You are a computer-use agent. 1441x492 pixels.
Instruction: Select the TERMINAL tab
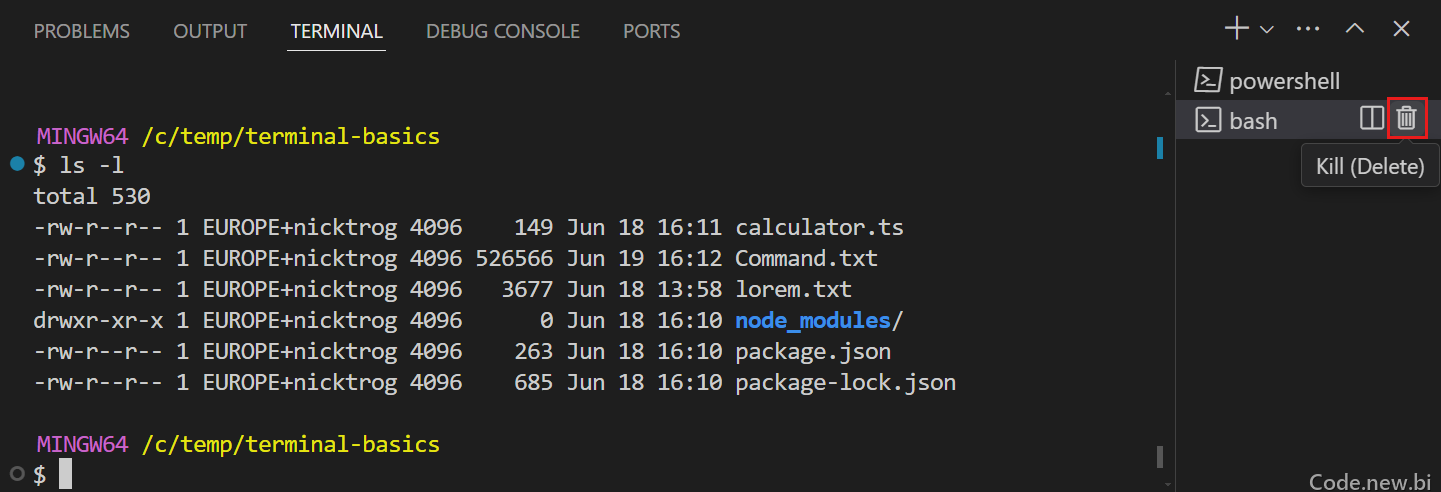pos(337,31)
